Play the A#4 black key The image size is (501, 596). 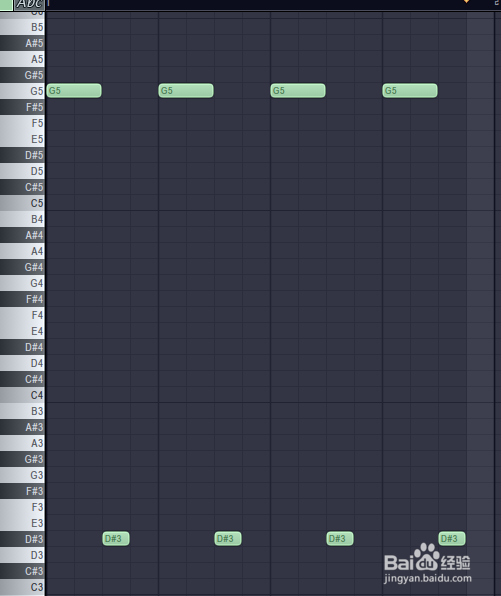click(x=22, y=235)
